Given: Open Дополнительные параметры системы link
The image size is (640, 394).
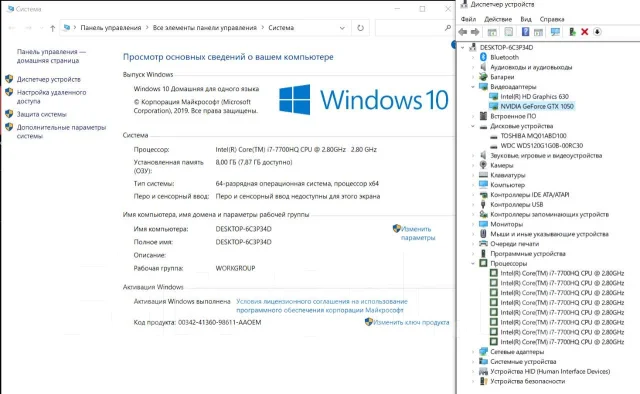Looking at the screenshot, I should point(61,131).
